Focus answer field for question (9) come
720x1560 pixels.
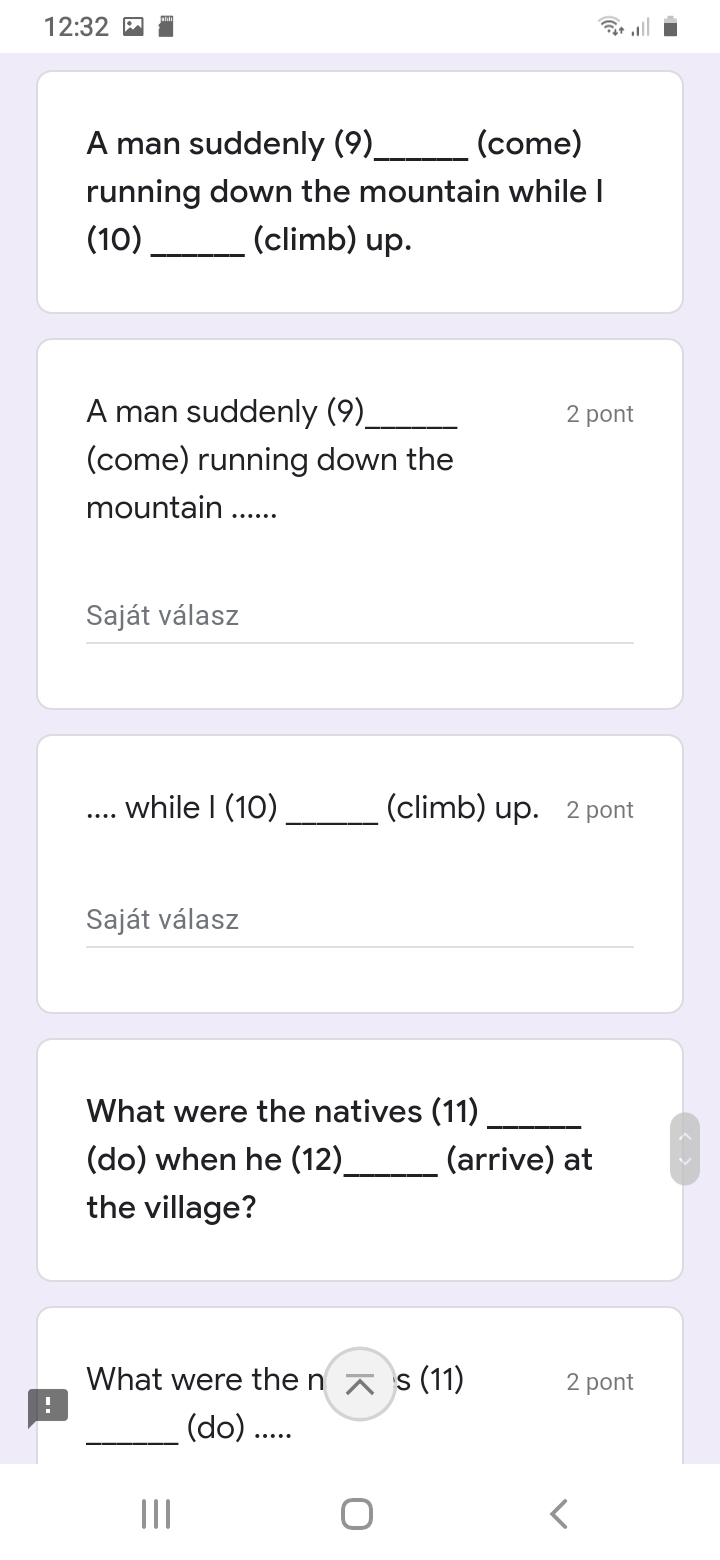click(359, 616)
